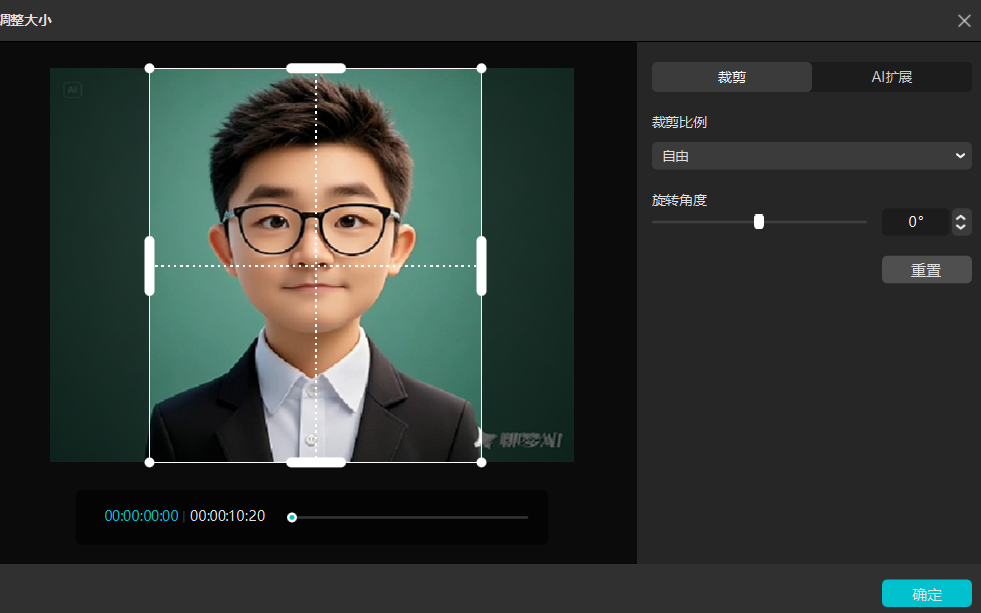
Task: Expand the 裁剪比例 dropdown showing 自由
Action: (x=811, y=156)
